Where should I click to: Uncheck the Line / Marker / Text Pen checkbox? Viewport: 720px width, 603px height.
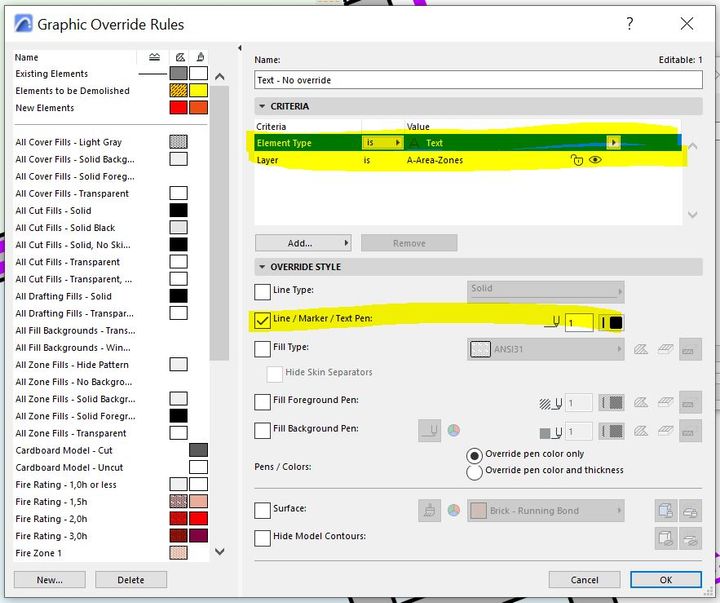[x=262, y=321]
